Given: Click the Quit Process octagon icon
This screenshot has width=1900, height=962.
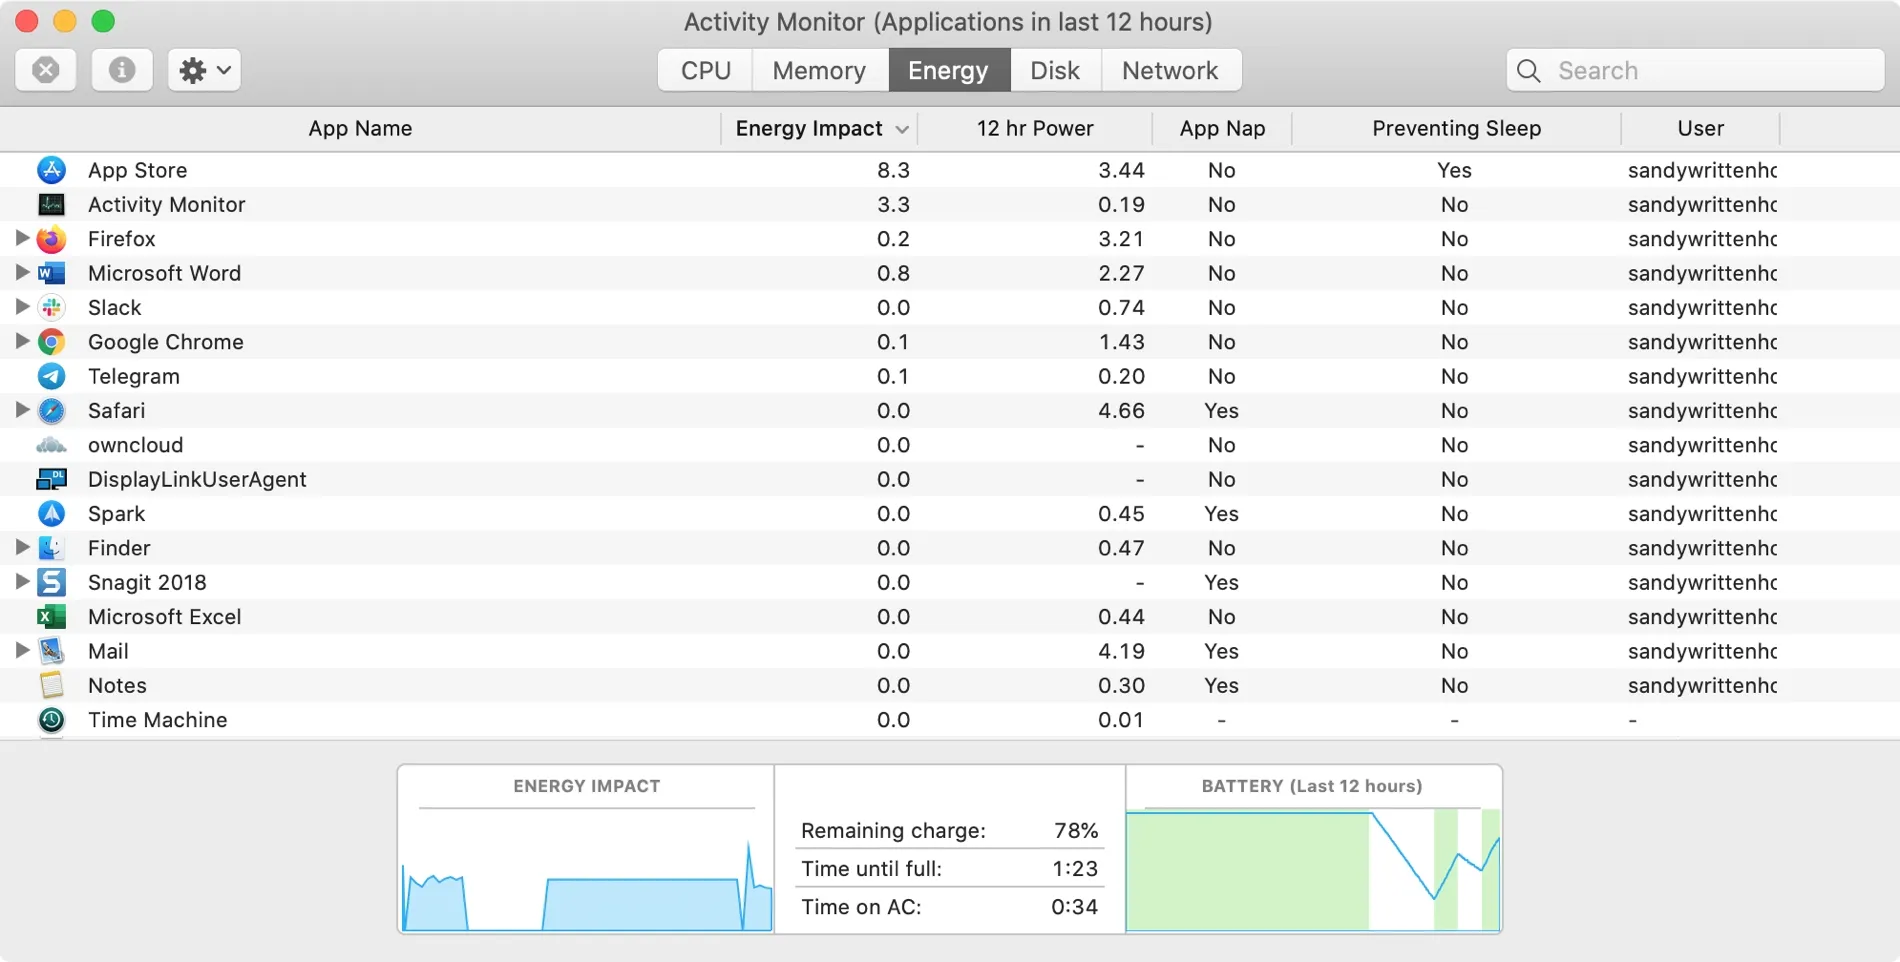Looking at the screenshot, I should coord(45,70).
